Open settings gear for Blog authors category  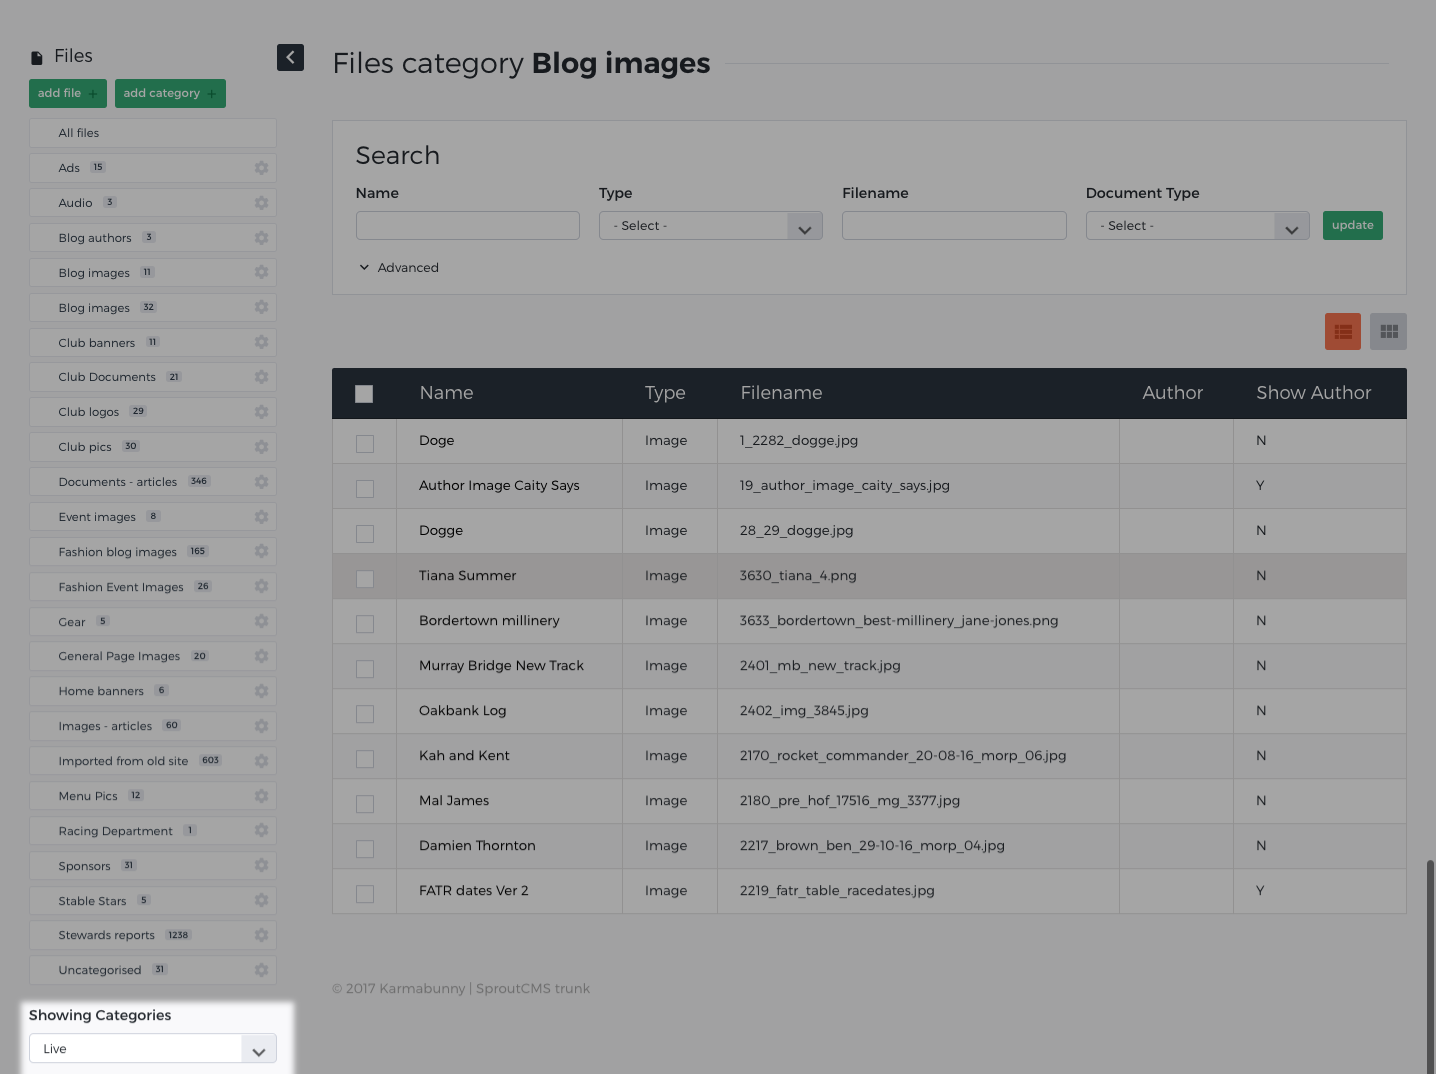[261, 238]
